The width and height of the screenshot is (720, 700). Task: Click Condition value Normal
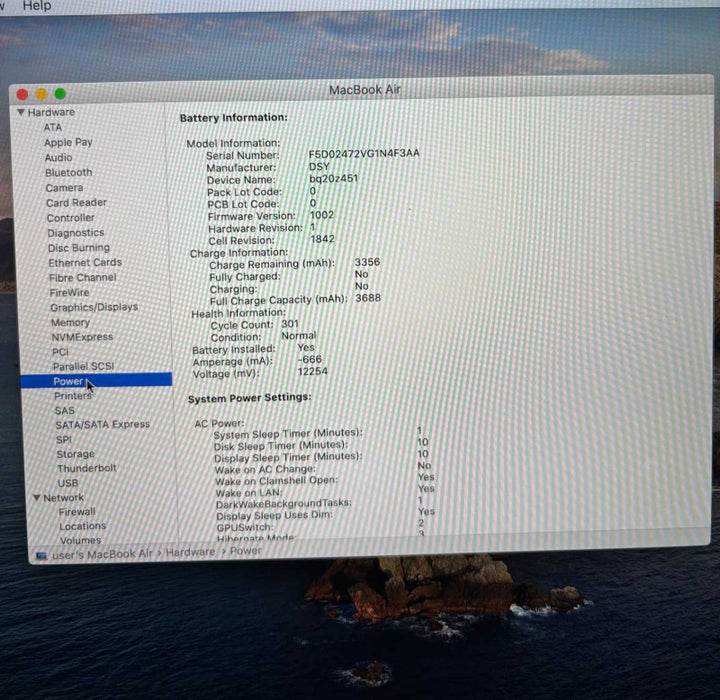tap(298, 336)
